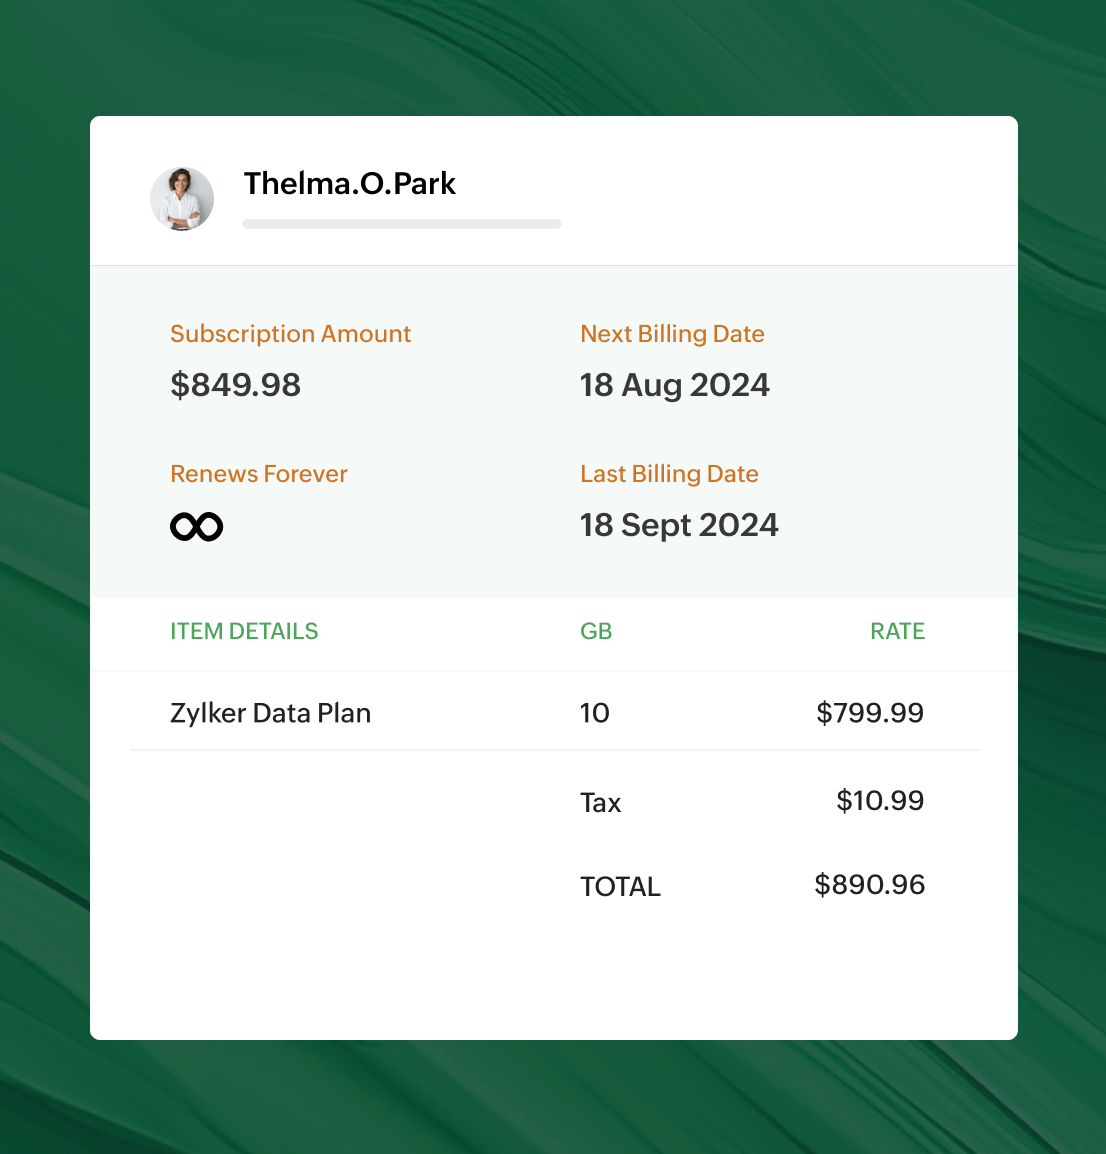Select the Next Billing Date 18 Aug 2024
The width and height of the screenshot is (1106, 1154).
(675, 385)
